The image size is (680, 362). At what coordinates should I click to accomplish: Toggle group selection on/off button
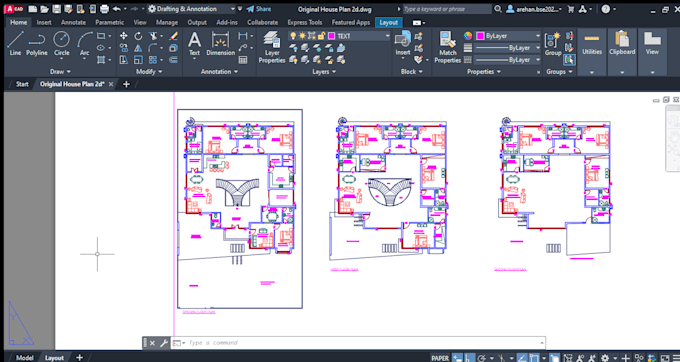569,60
